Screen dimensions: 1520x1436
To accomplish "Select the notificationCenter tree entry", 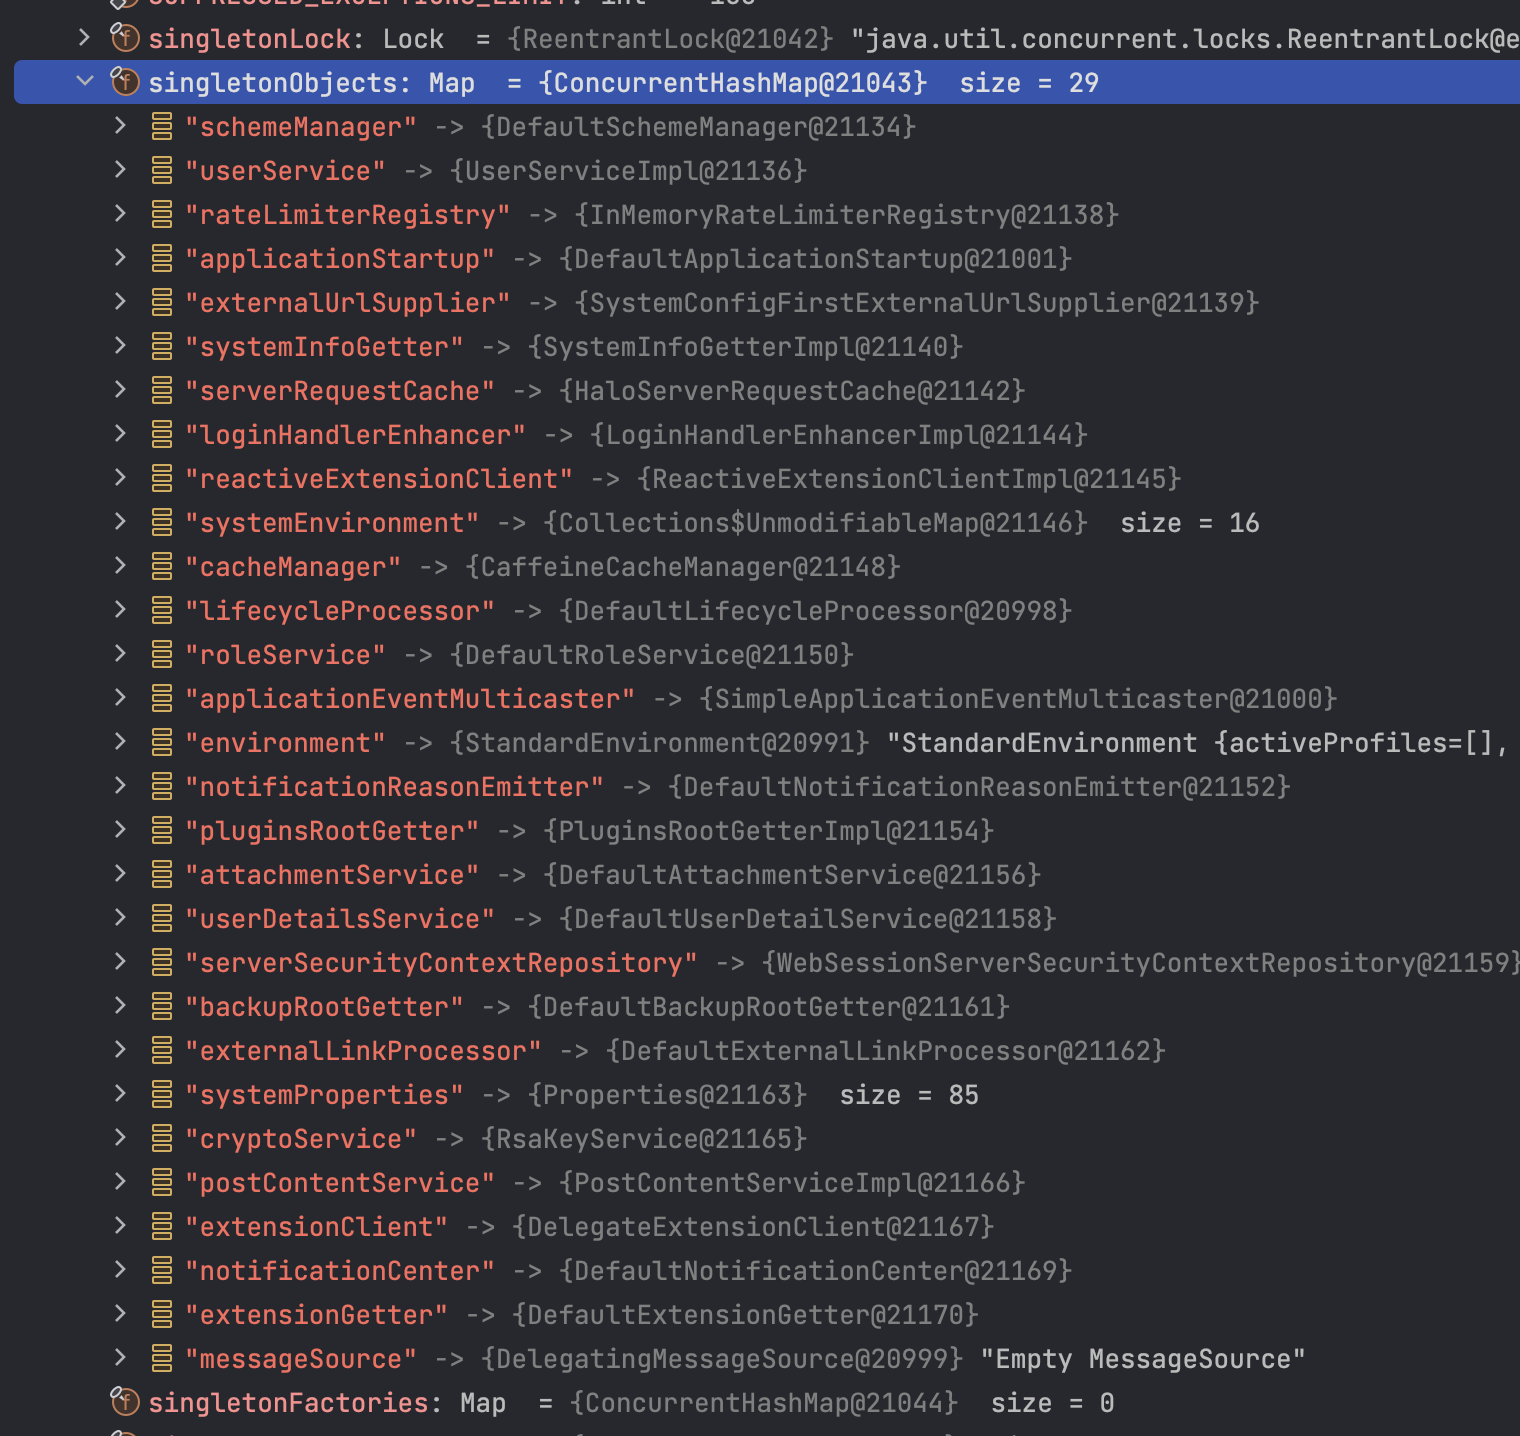I will pyautogui.click(x=340, y=1270).
